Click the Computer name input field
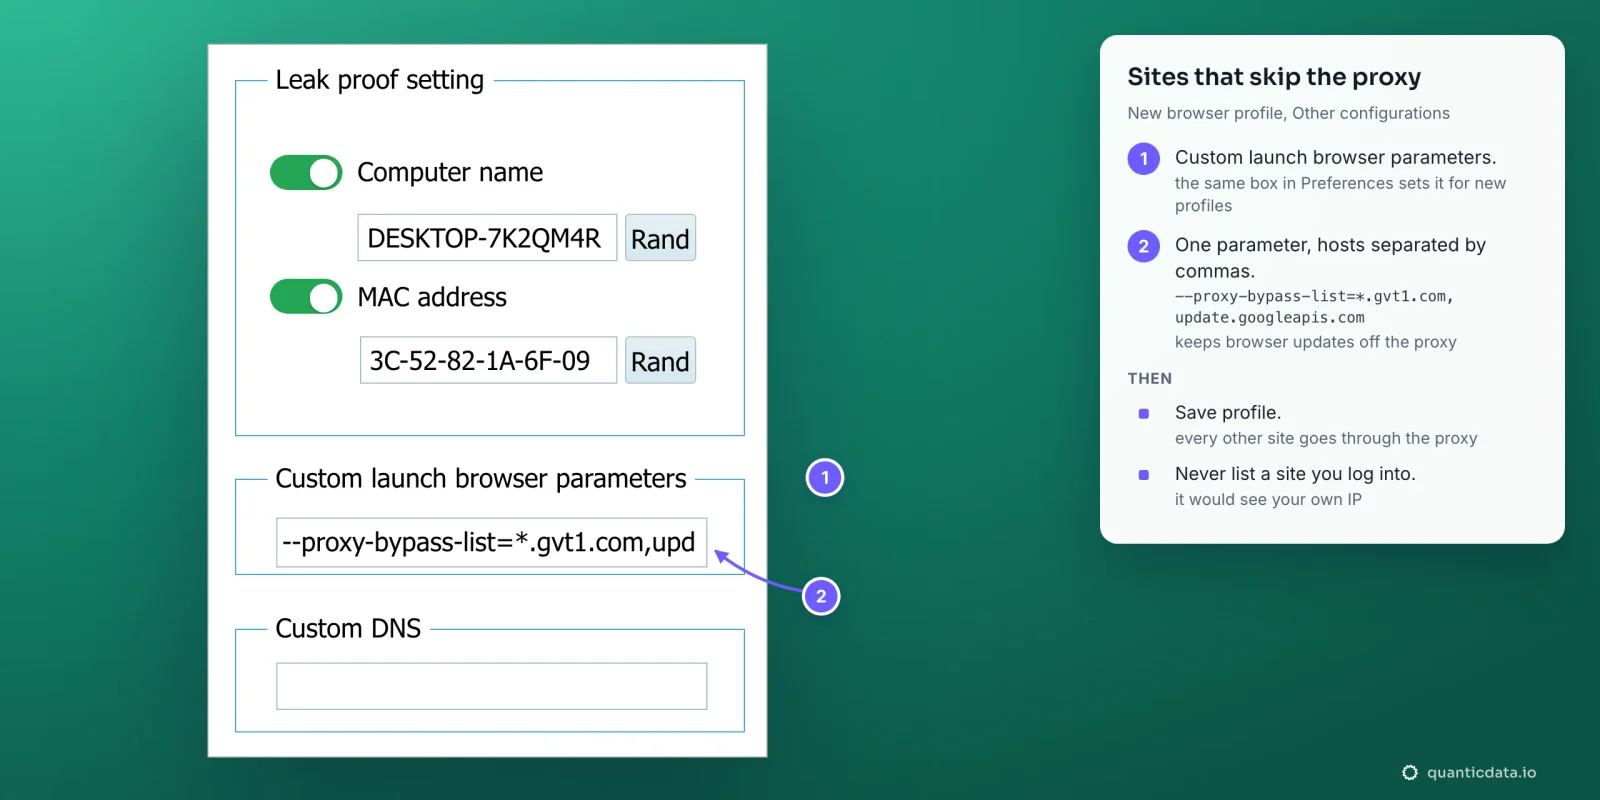 pos(487,238)
